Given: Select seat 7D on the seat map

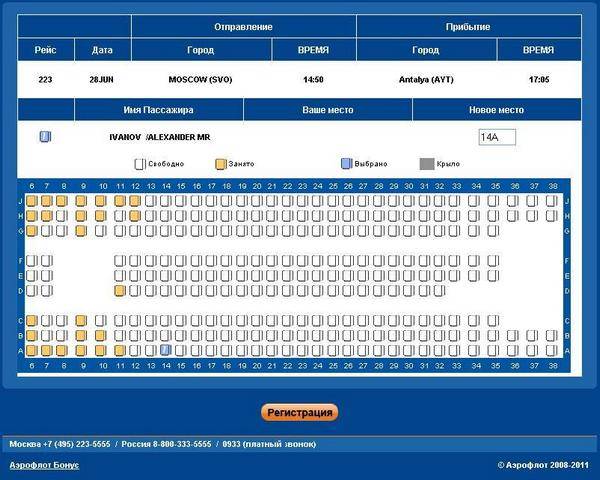Looking at the screenshot, I should pyautogui.click(x=47, y=291).
